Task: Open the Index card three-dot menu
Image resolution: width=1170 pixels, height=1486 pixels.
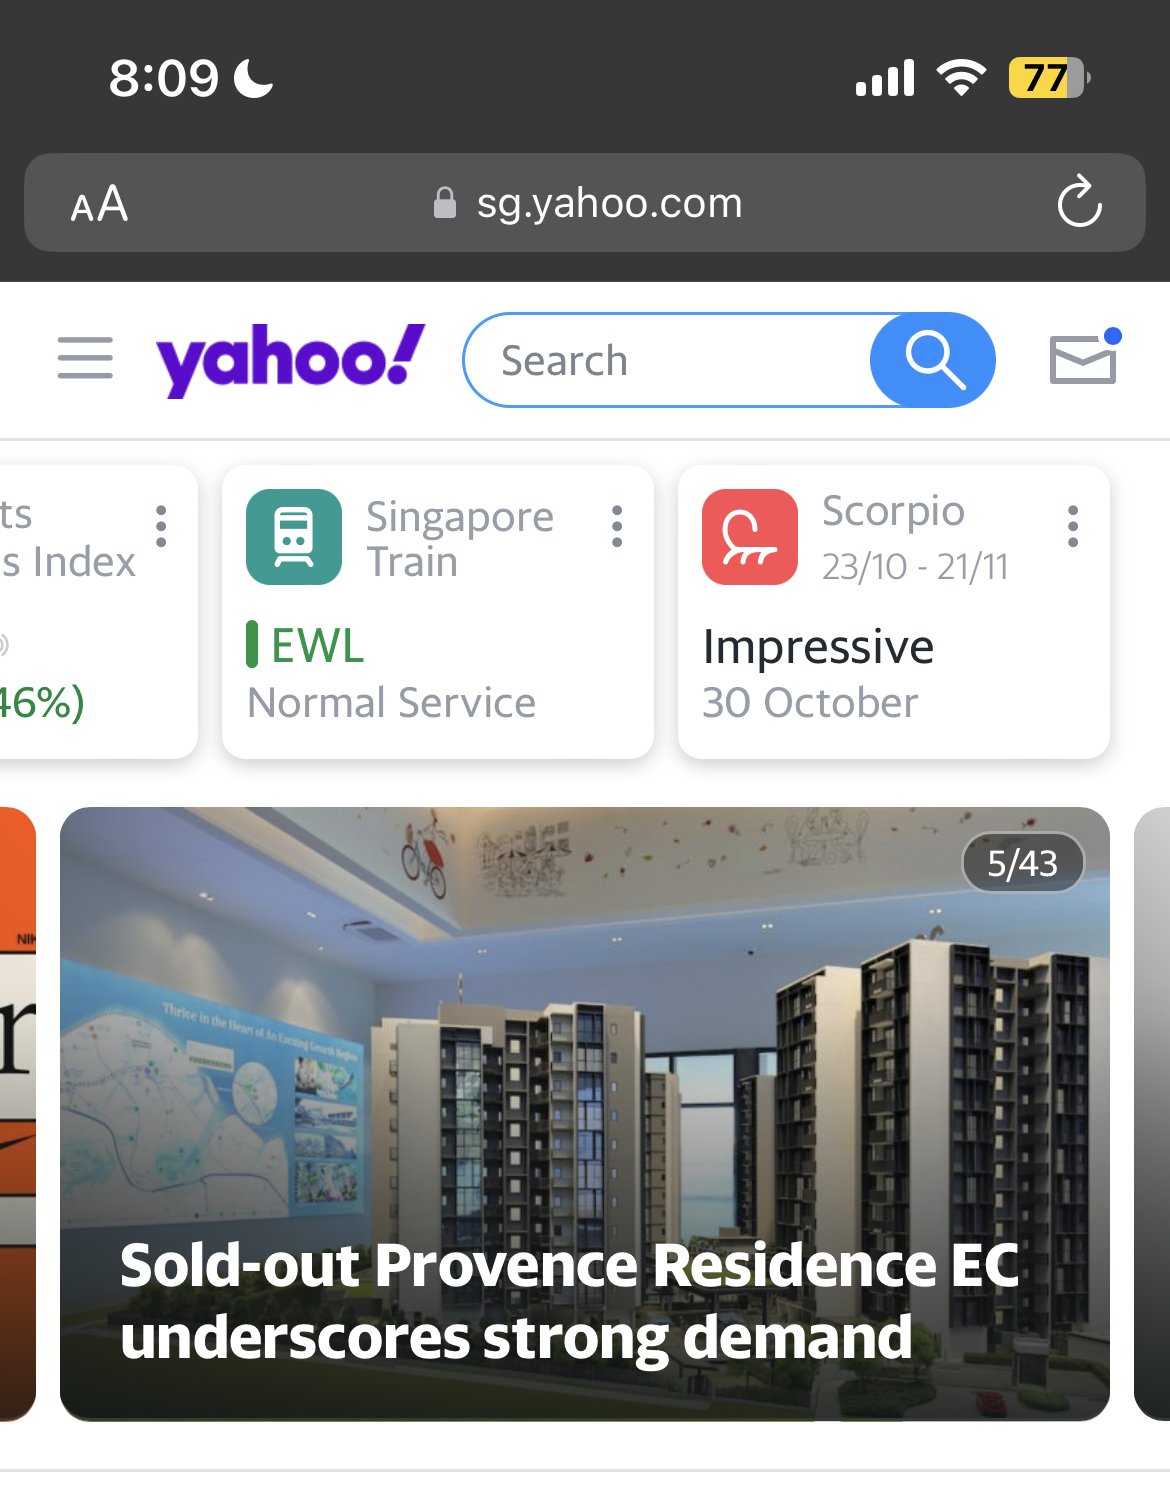Action: [x=161, y=526]
